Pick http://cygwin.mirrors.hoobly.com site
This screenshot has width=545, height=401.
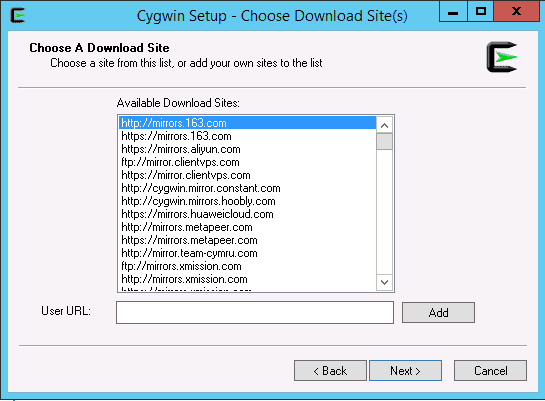247,201
